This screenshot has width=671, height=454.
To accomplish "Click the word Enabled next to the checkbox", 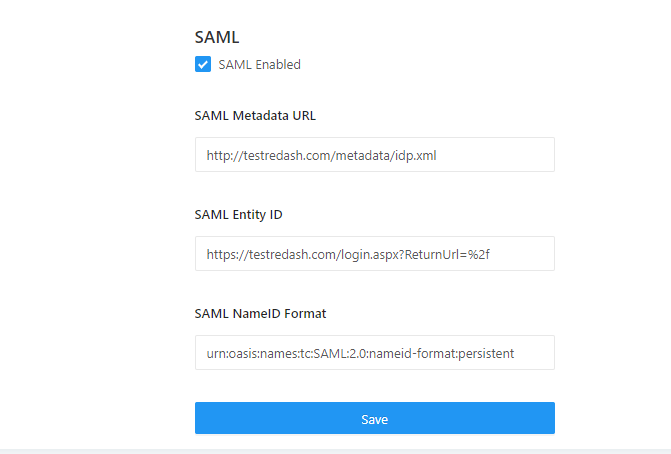I will click(x=278, y=65).
